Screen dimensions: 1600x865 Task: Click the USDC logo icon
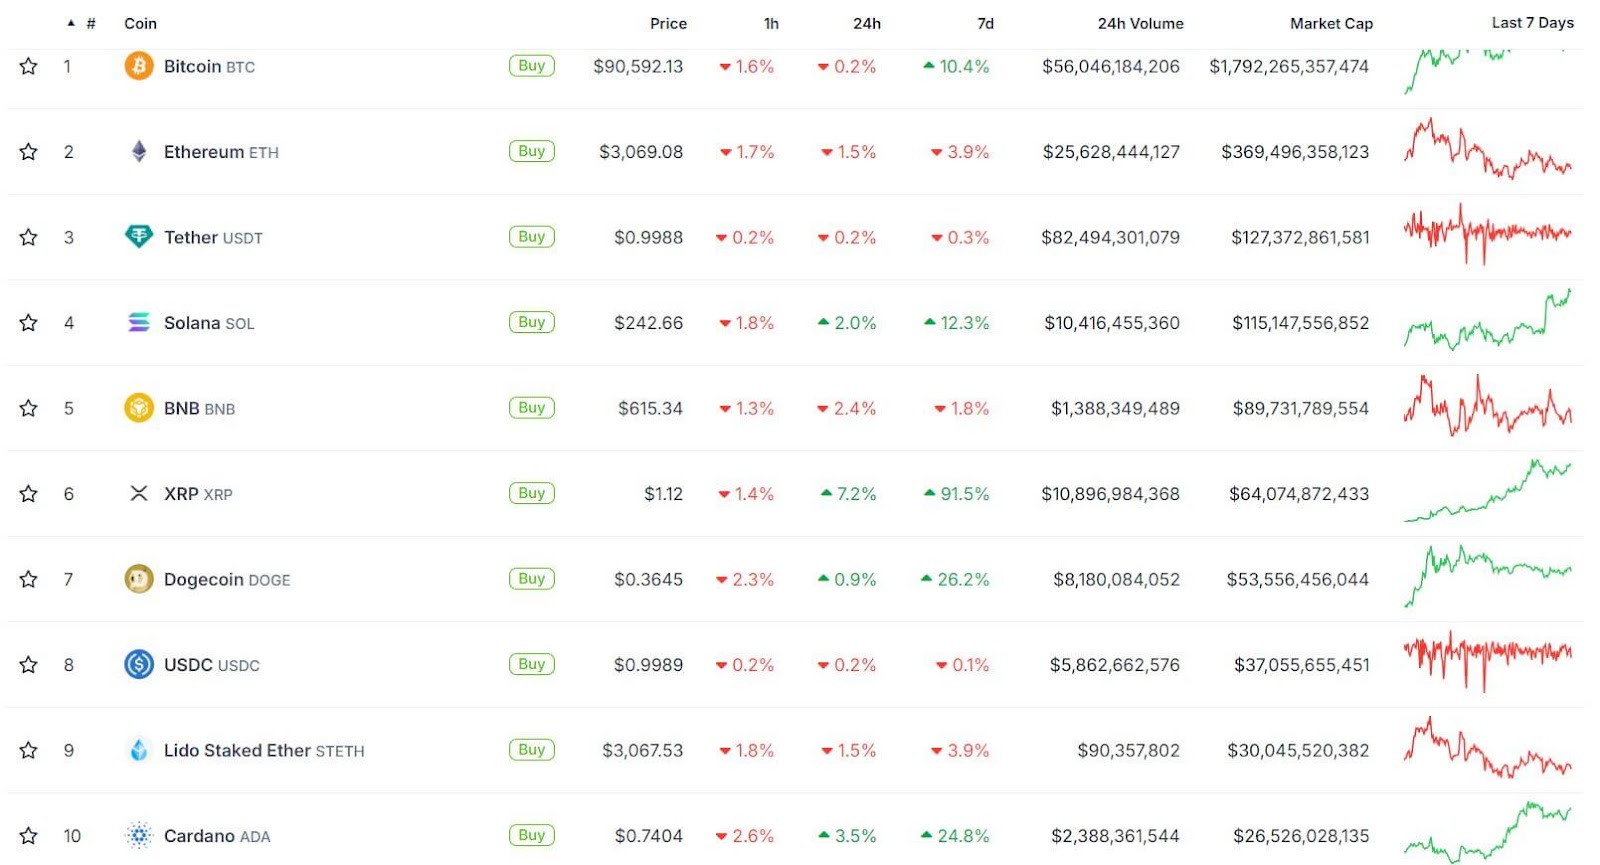[x=139, y=664]
